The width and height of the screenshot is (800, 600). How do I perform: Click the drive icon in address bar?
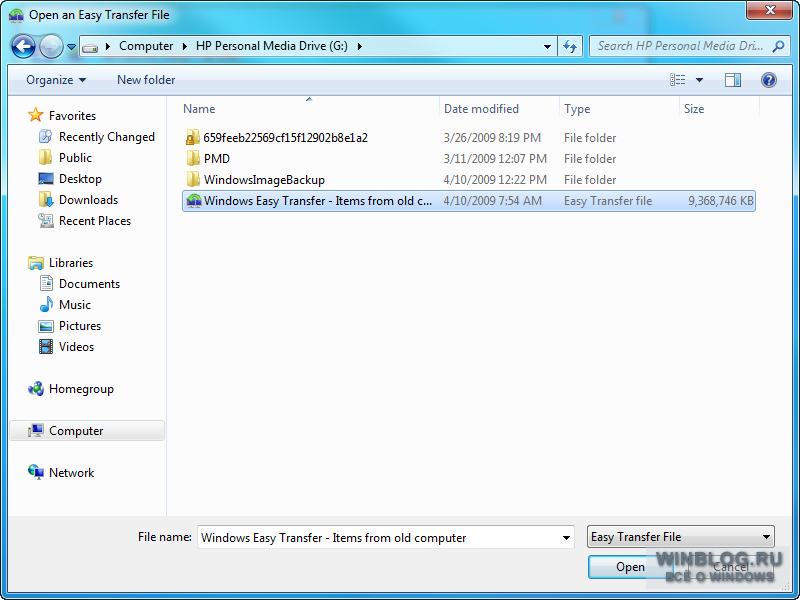click(90, 47)
